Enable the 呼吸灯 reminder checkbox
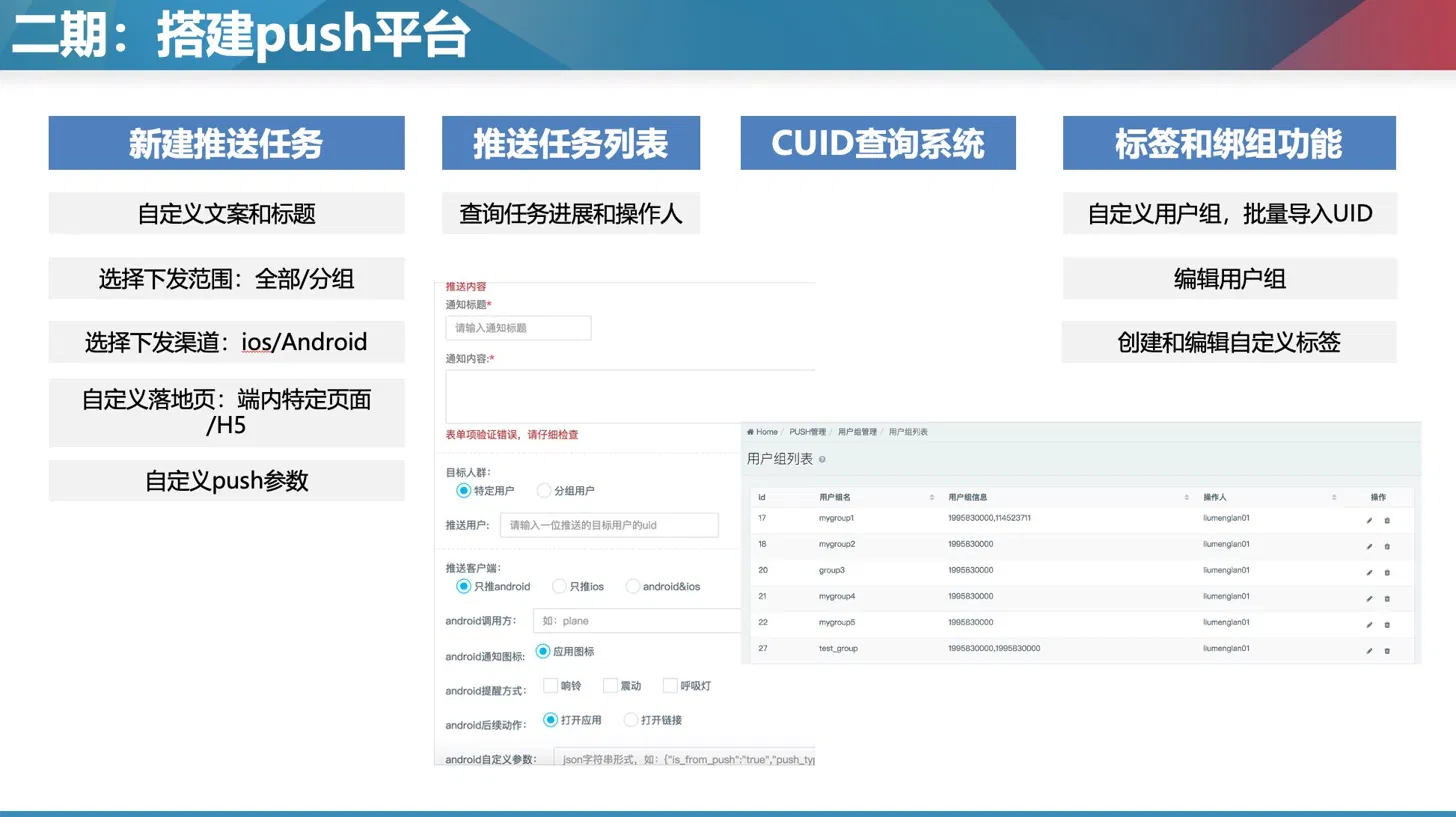Viewport: 1456px width, 817px height. coord(670,685)
